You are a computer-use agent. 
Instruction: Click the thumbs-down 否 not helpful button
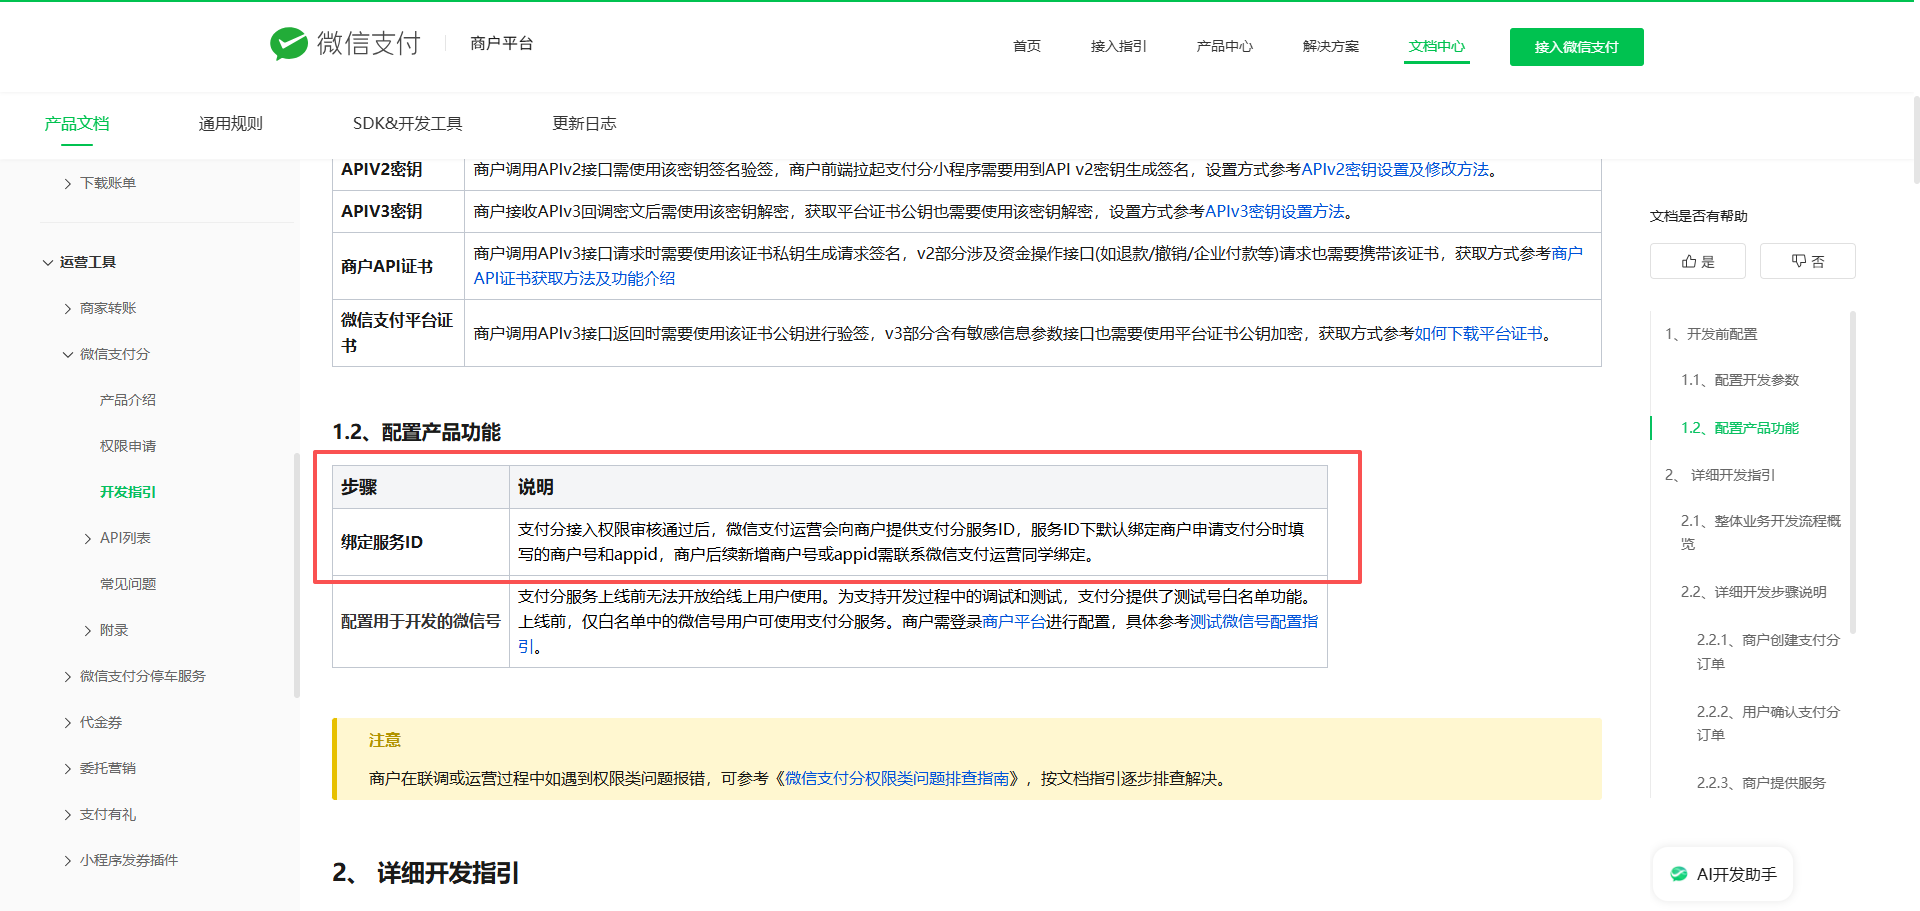point(1807,261)
